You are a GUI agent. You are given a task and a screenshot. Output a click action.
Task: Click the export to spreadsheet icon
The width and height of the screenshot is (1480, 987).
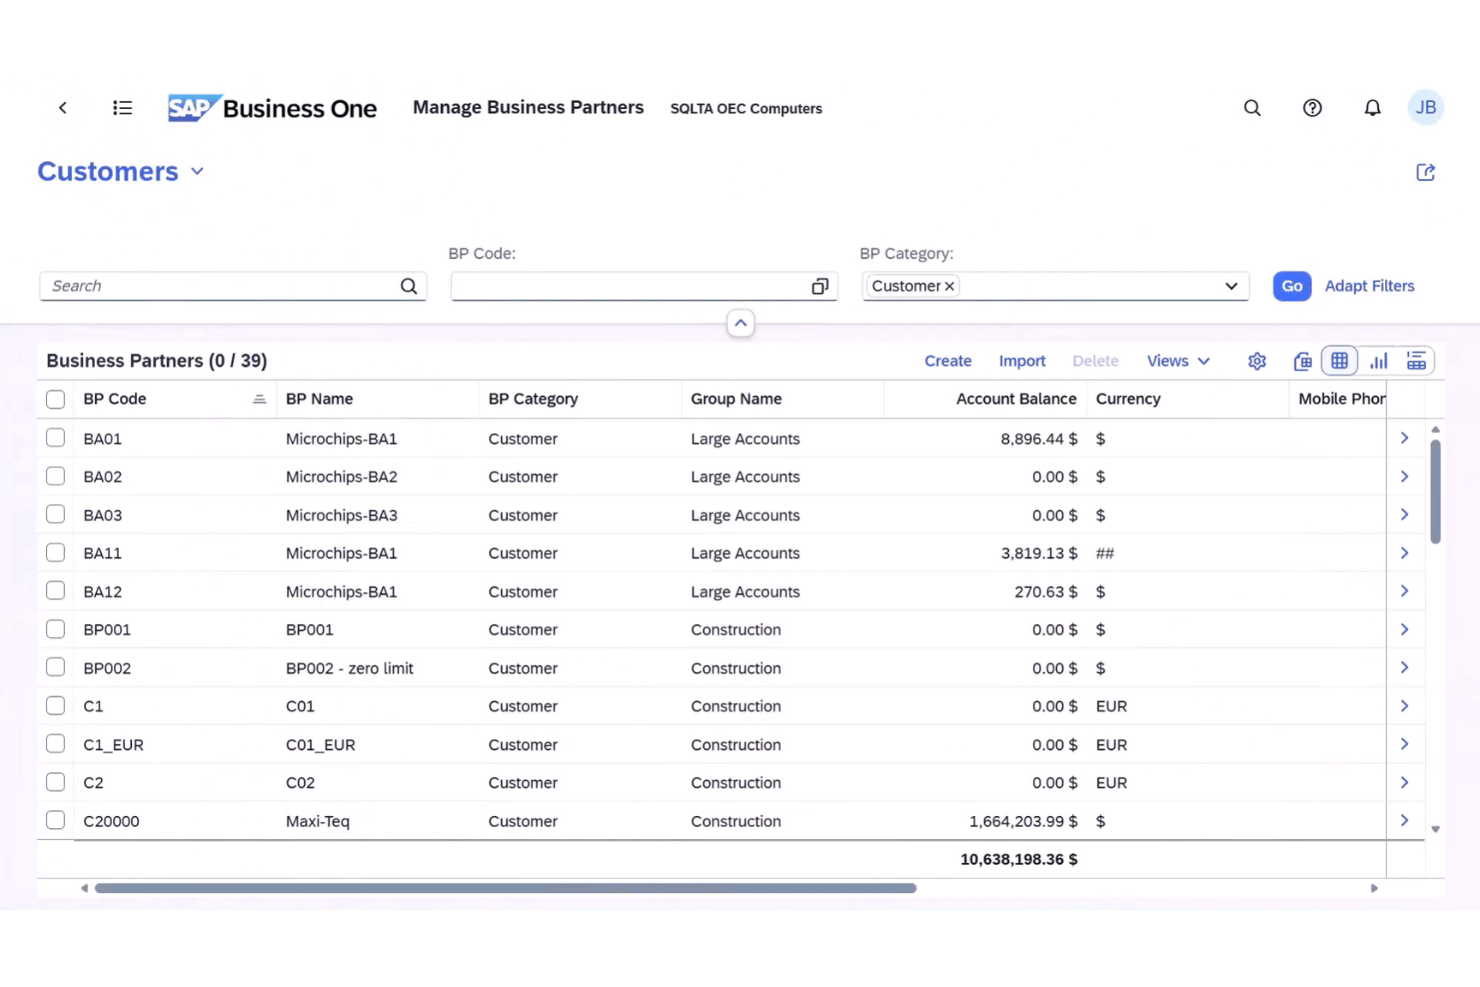[x=1302, y=361]
